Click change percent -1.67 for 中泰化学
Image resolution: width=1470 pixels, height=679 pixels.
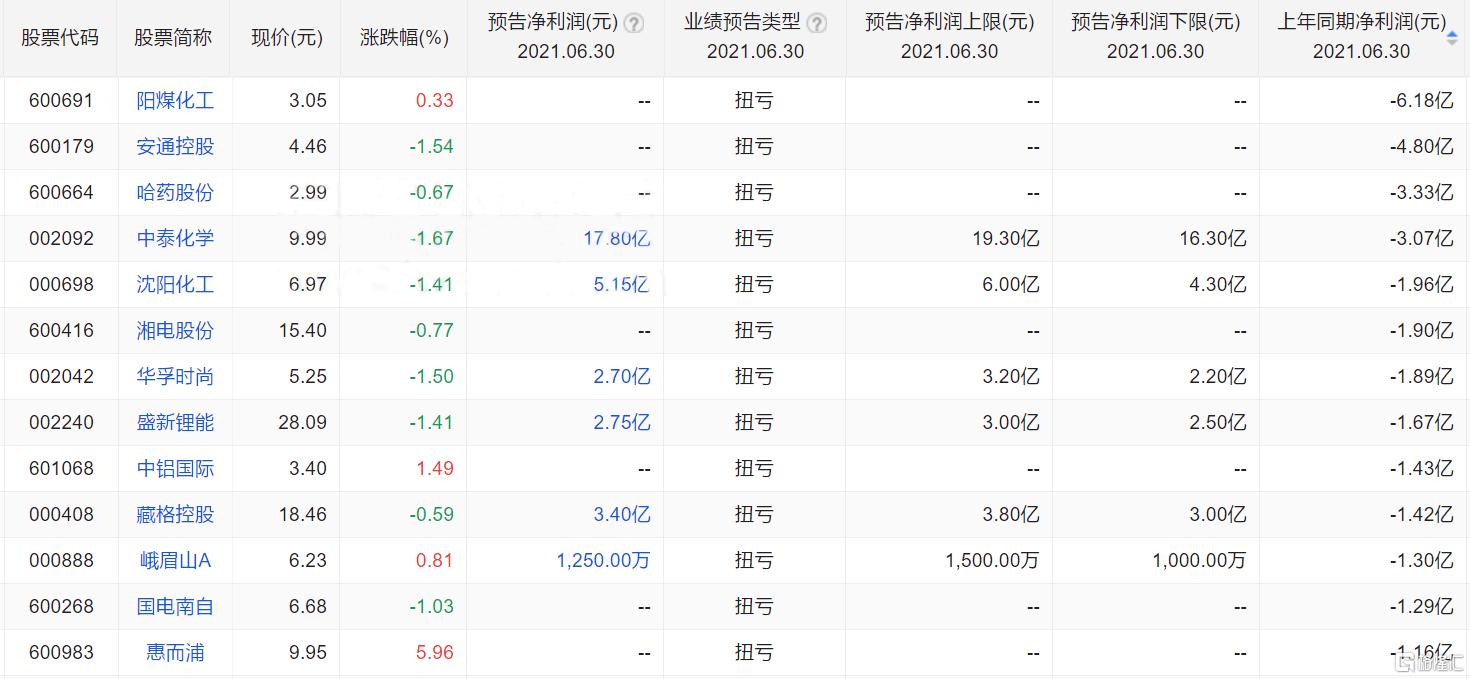pyautogui.click(x=431, y=238)
